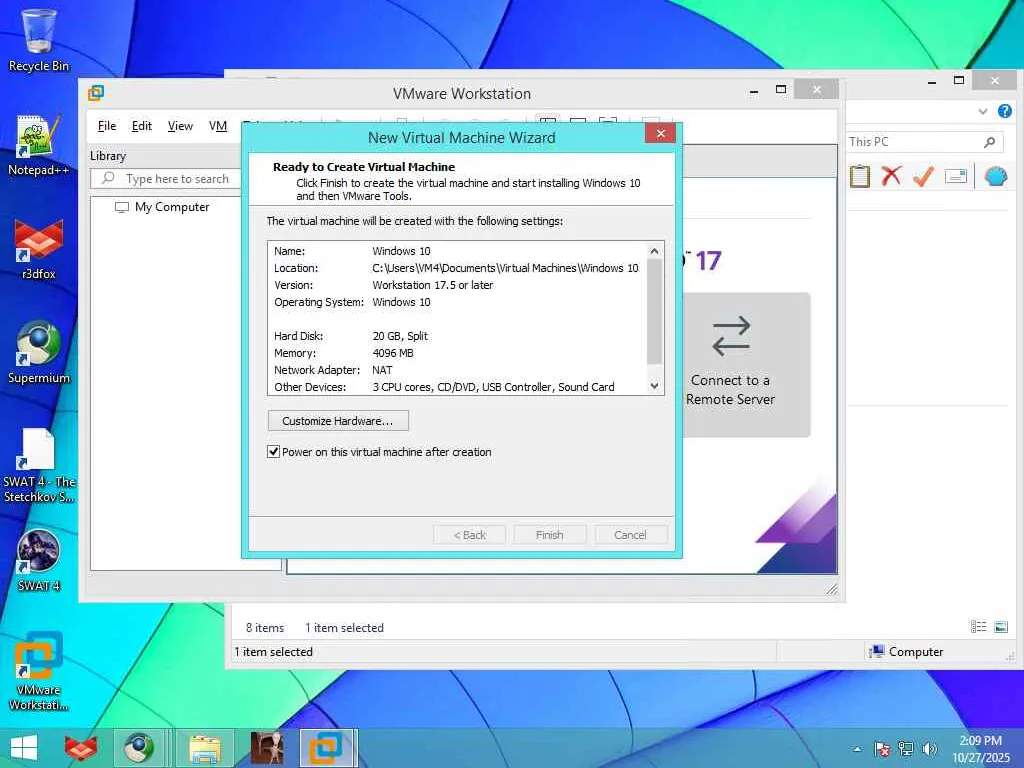The height and width of the screenshot is (768, 1024).
Task: Click the settings list scroll up arrow
Action: [x=654, y=251]
